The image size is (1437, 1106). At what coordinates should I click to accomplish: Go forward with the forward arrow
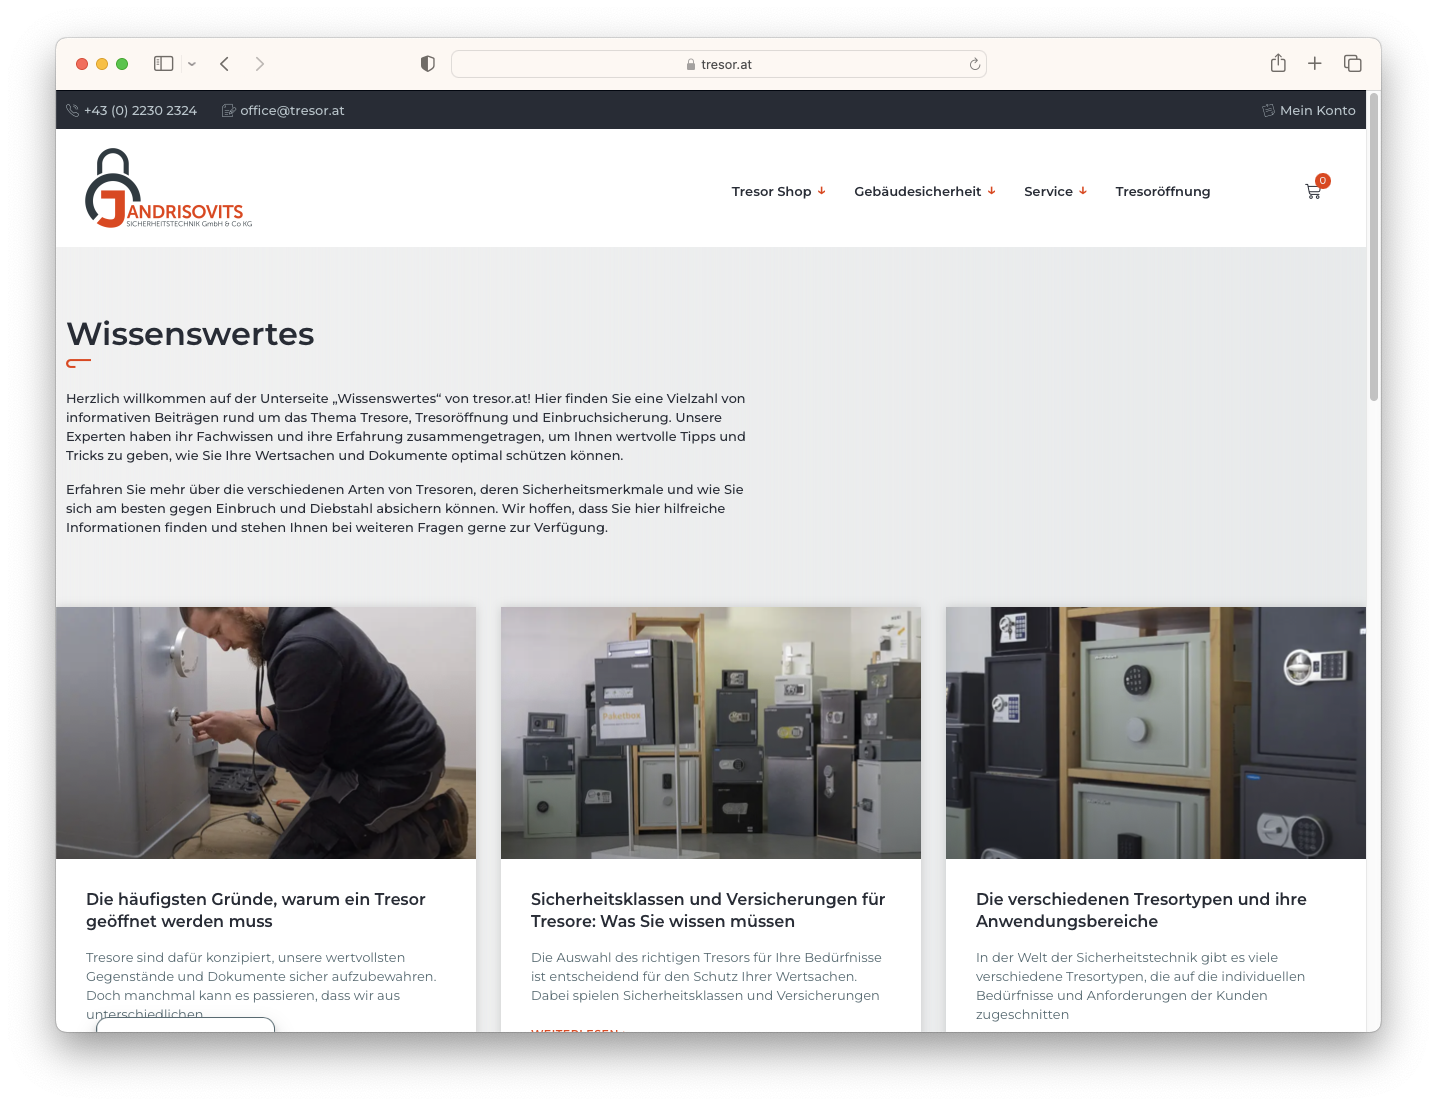click(260, 64)
